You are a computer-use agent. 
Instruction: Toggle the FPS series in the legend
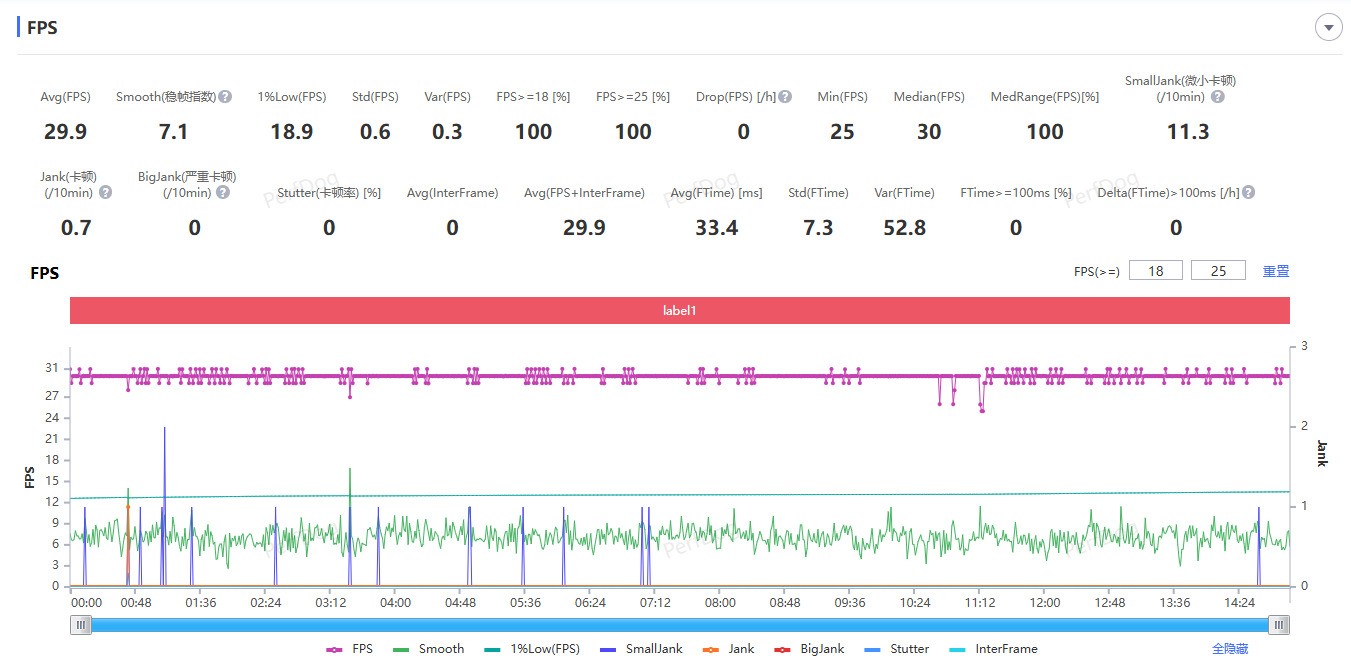[x=350, y=649]
